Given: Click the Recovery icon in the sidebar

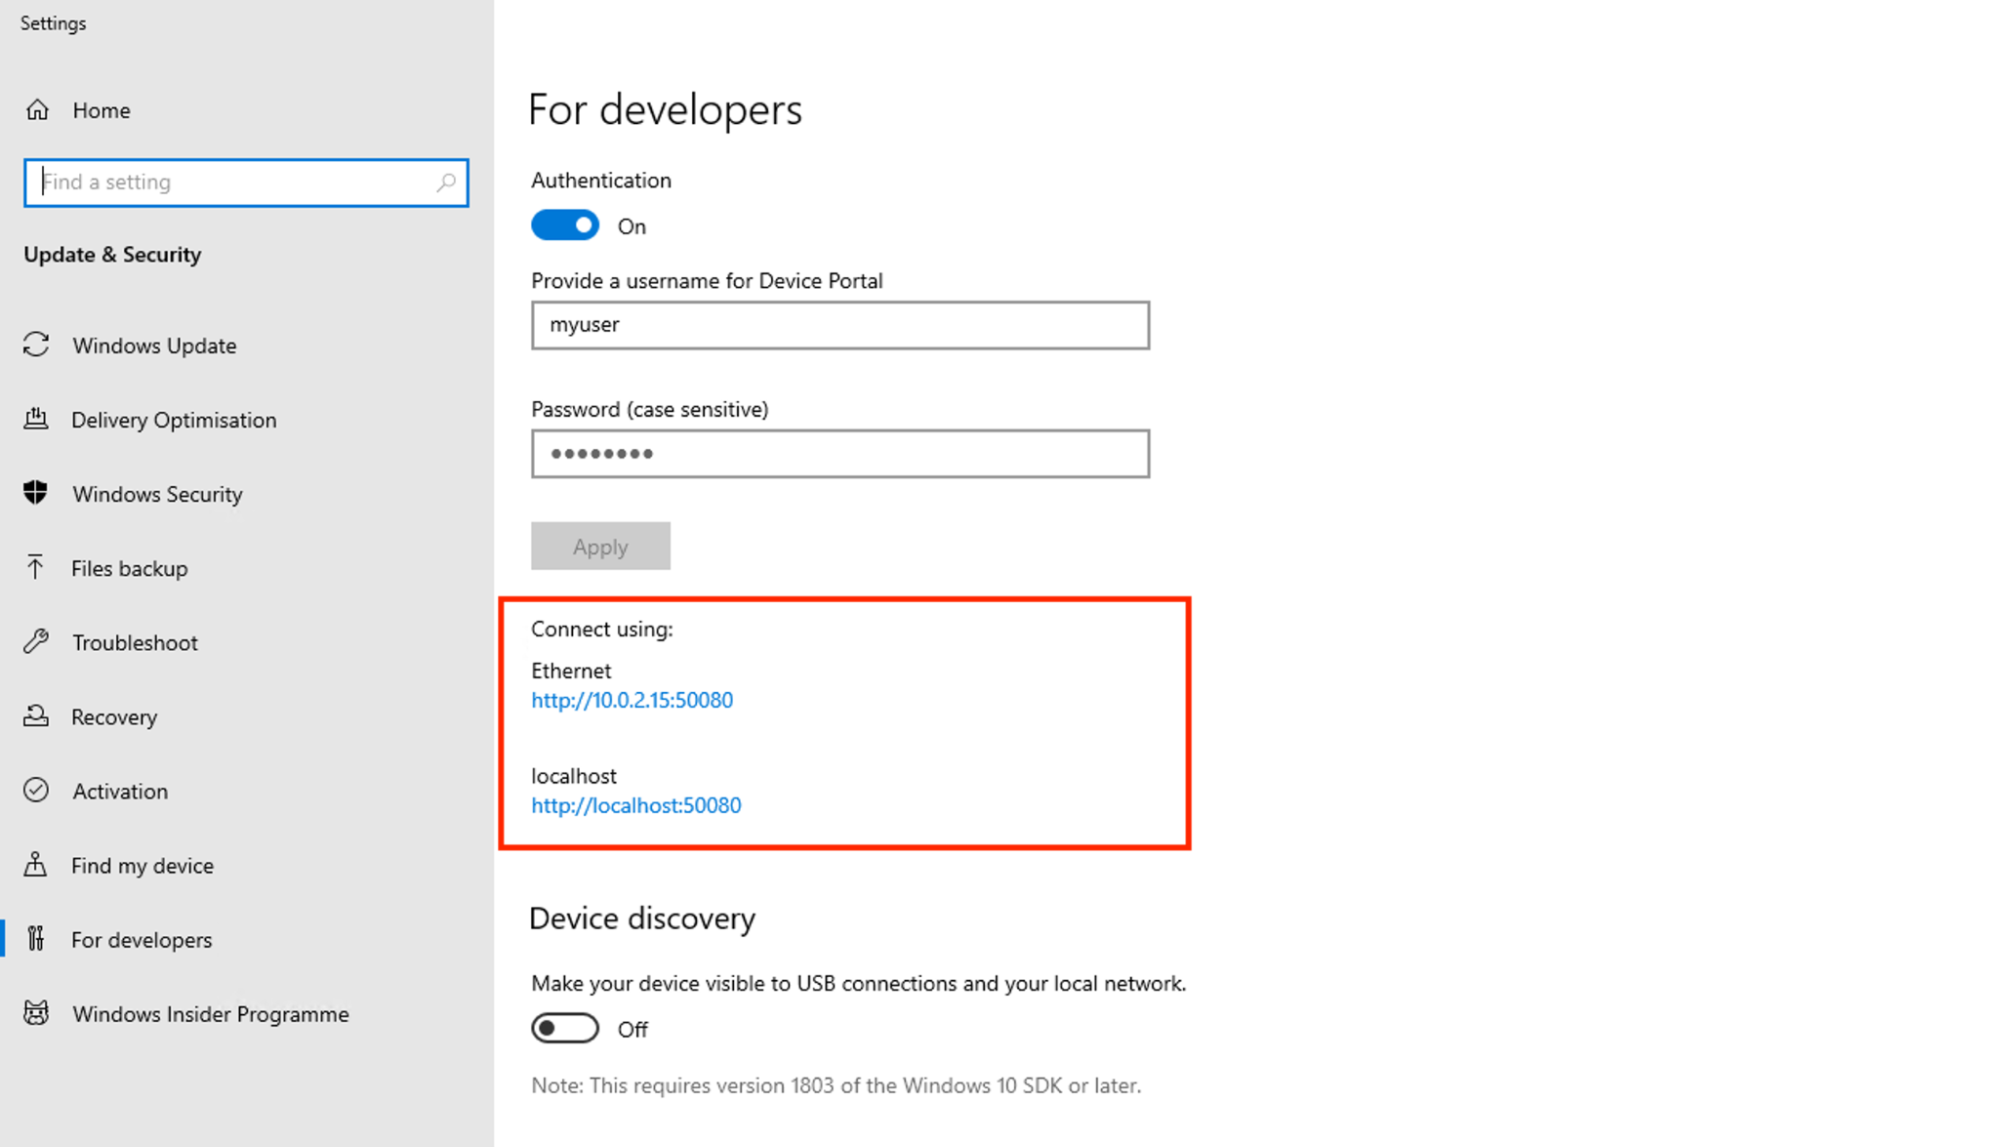Looking at the screenshot, I should click(x=37, y=716).
